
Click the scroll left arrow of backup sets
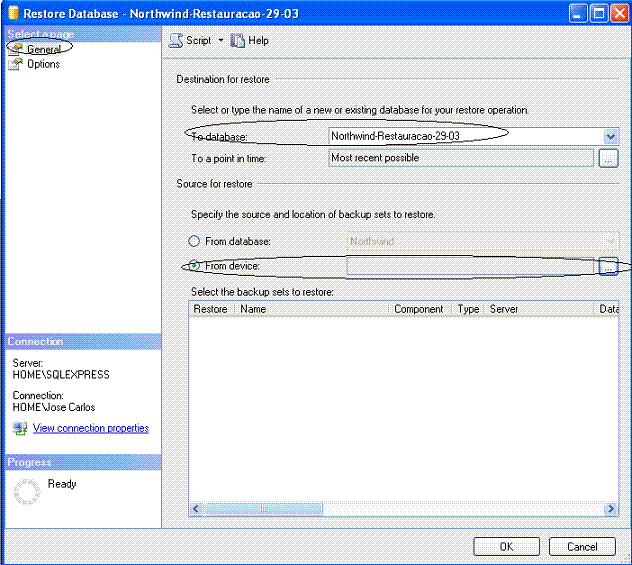196,509
